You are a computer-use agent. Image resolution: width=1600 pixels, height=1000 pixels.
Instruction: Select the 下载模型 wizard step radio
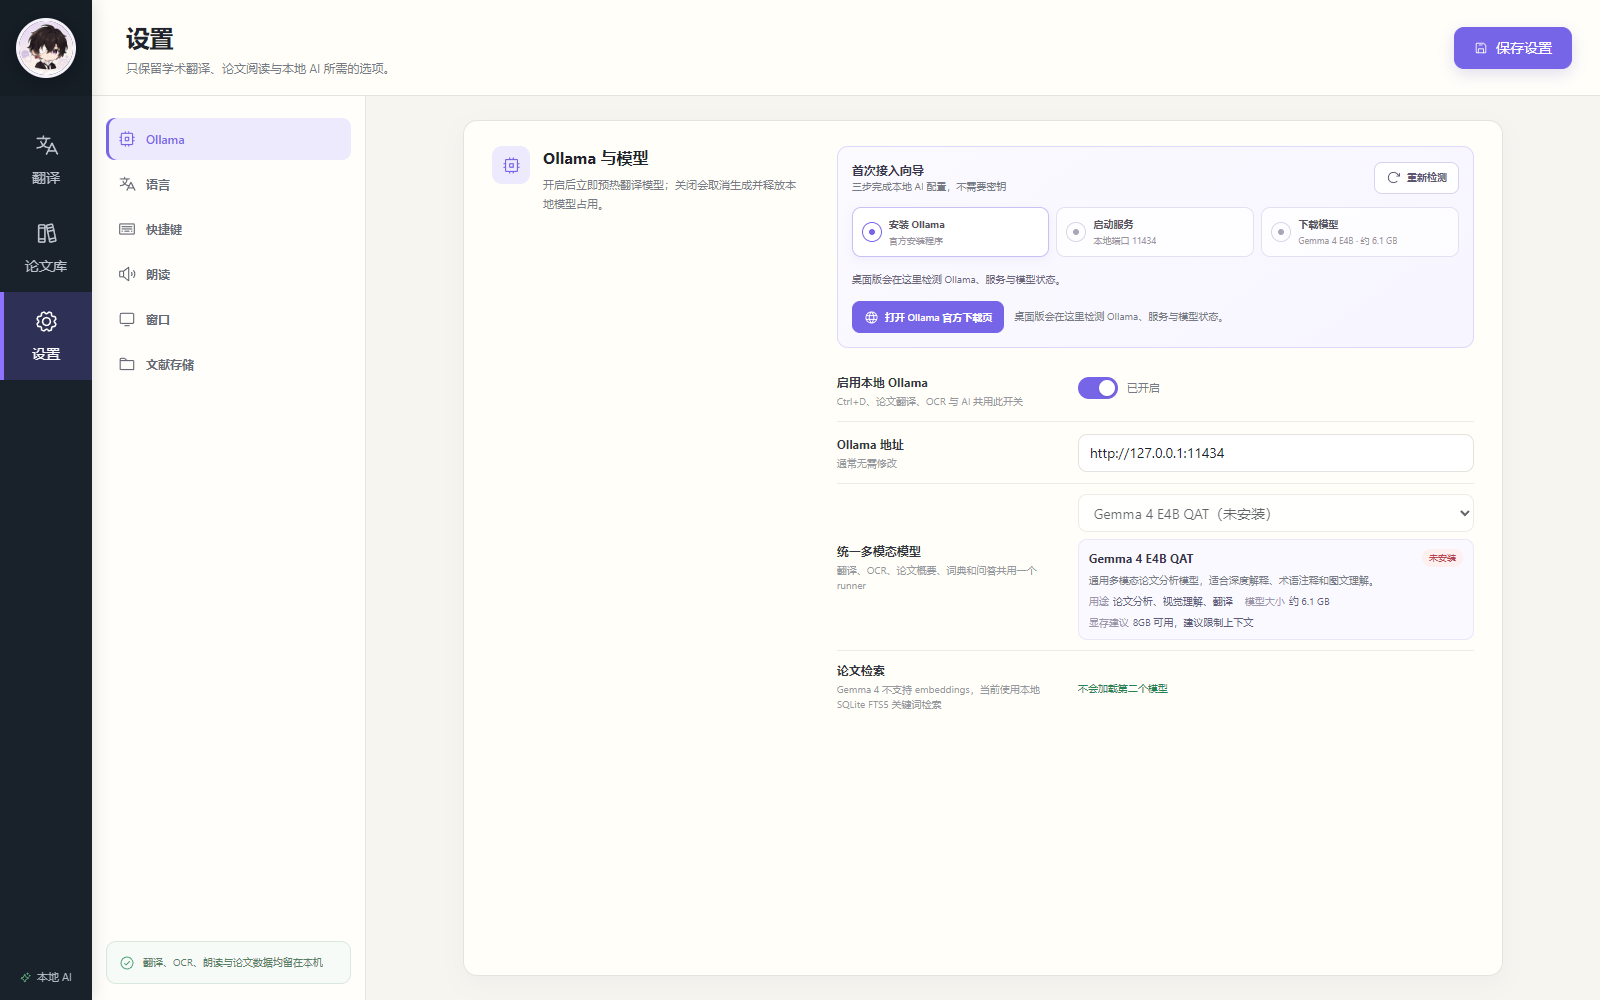tap(1280, 232)
